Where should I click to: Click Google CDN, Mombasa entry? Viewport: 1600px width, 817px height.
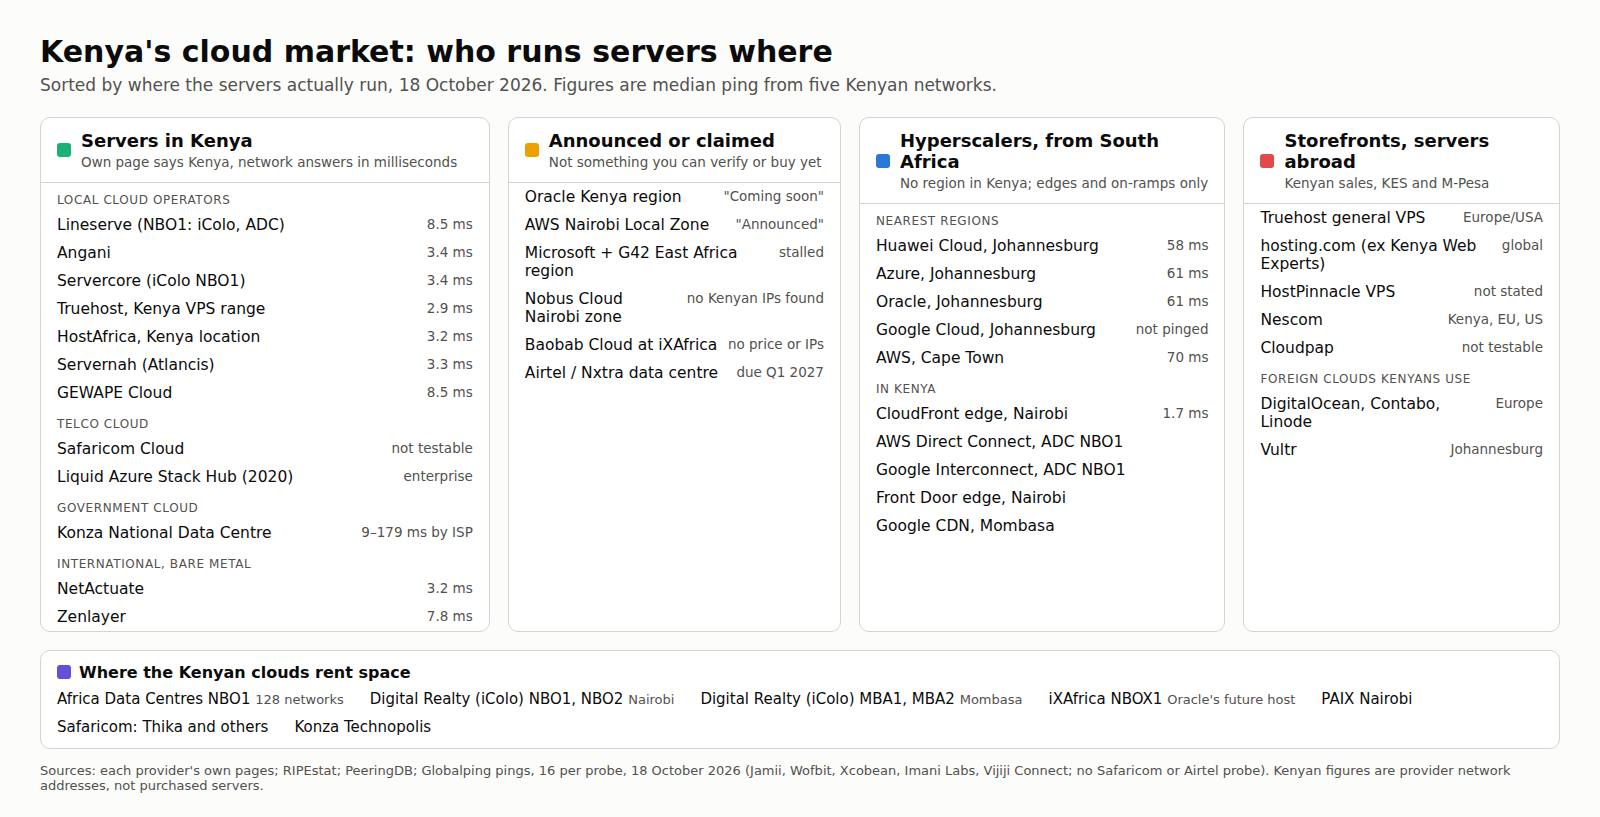click(x=1042, y=525)
